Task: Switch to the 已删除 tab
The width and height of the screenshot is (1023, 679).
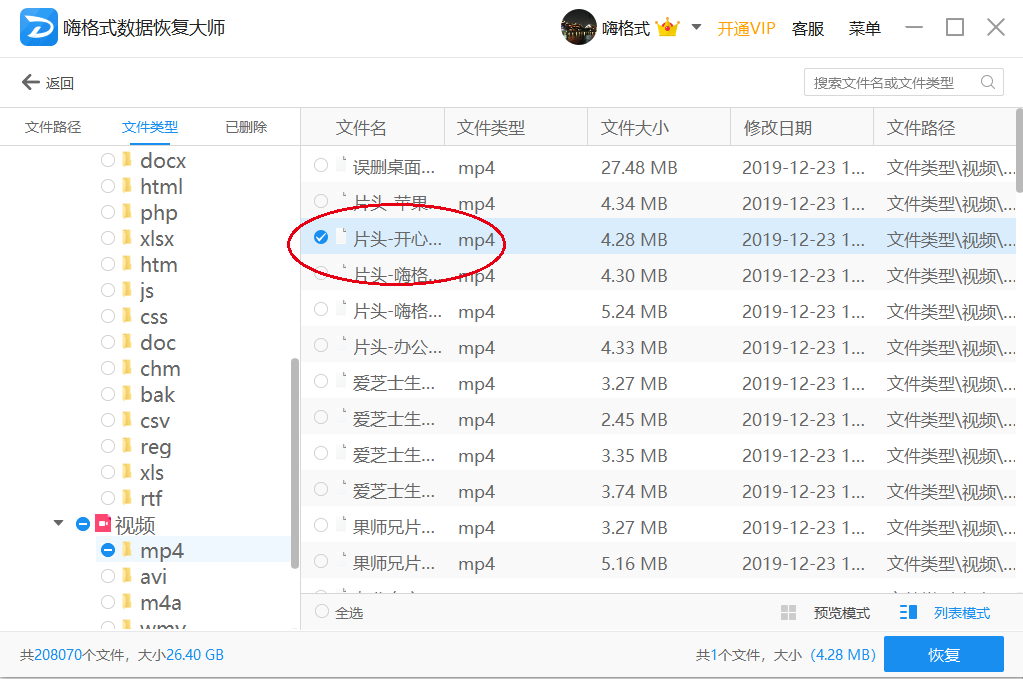Action: tap(246, 127)
